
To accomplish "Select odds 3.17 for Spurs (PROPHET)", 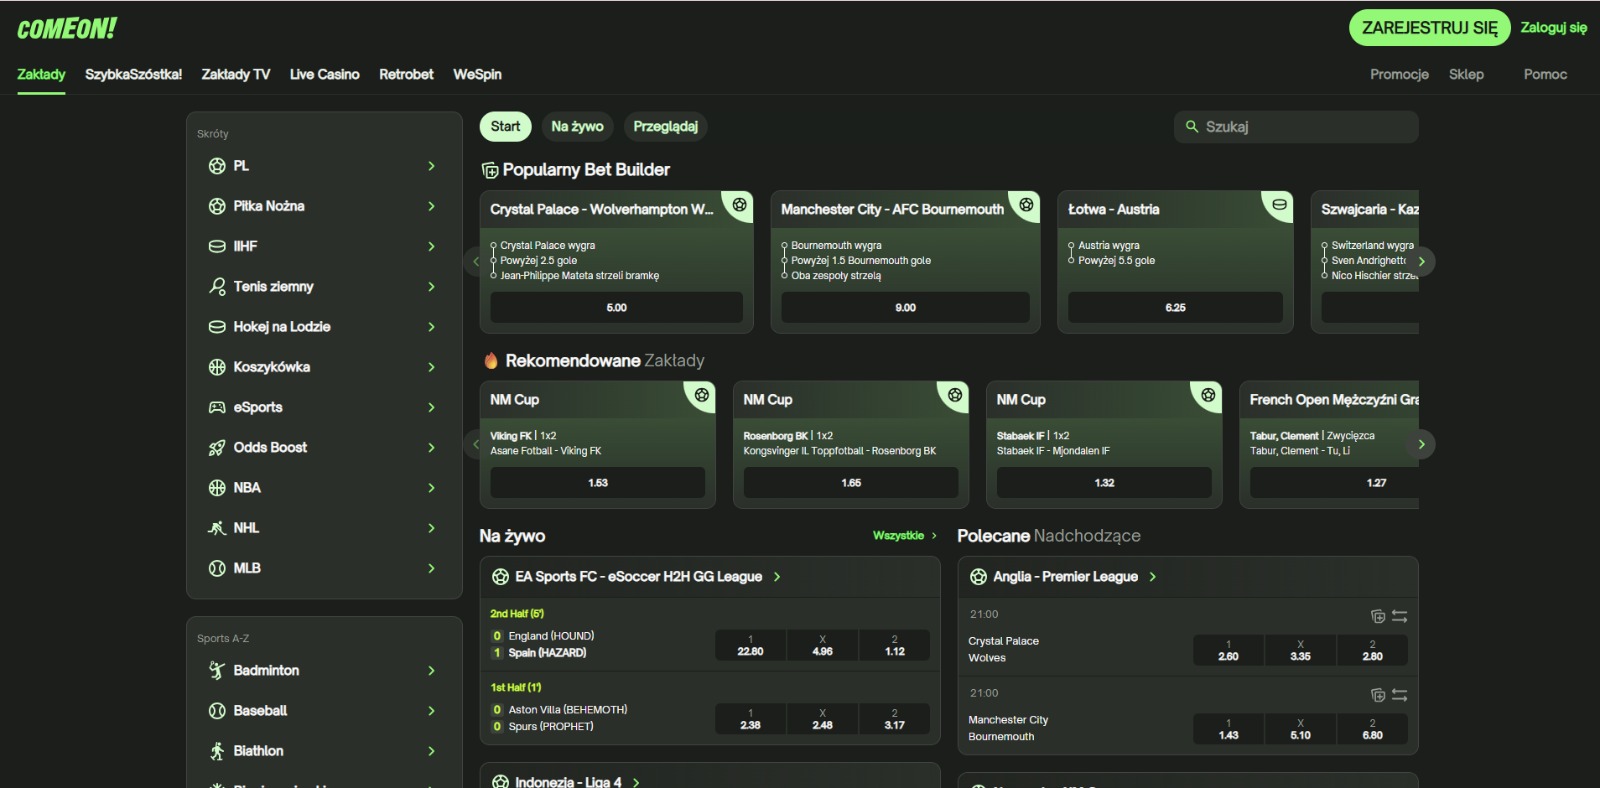I will coord(894,719).
